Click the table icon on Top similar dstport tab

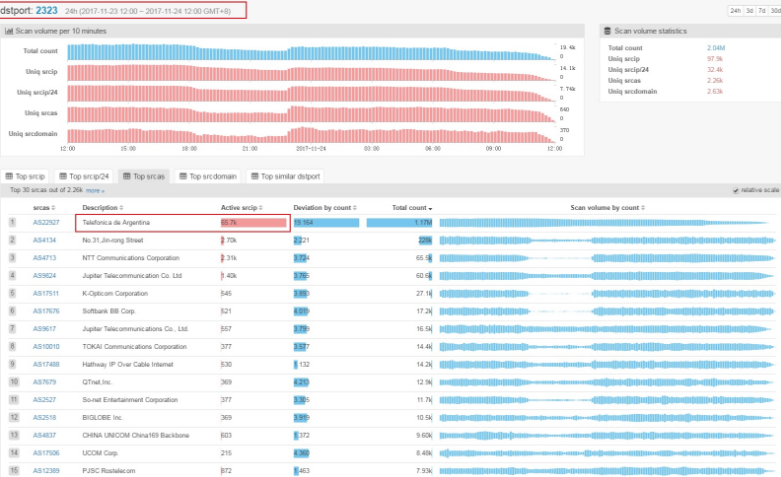pos(253,176)
